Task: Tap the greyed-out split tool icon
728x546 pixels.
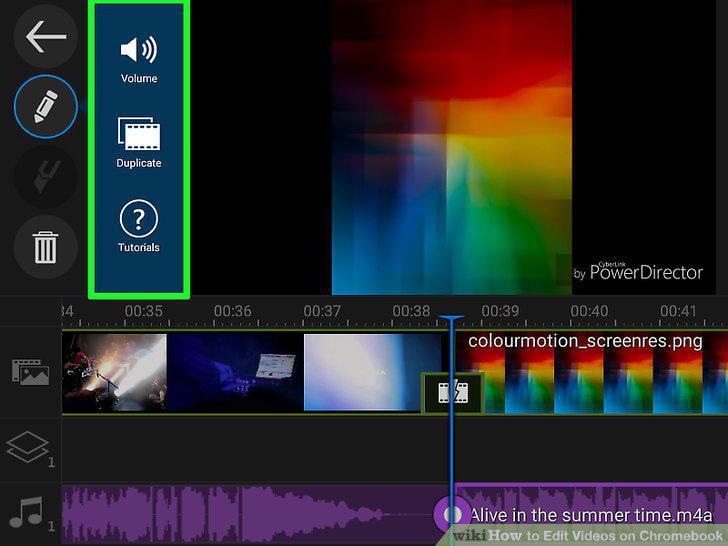Action: 46,176
